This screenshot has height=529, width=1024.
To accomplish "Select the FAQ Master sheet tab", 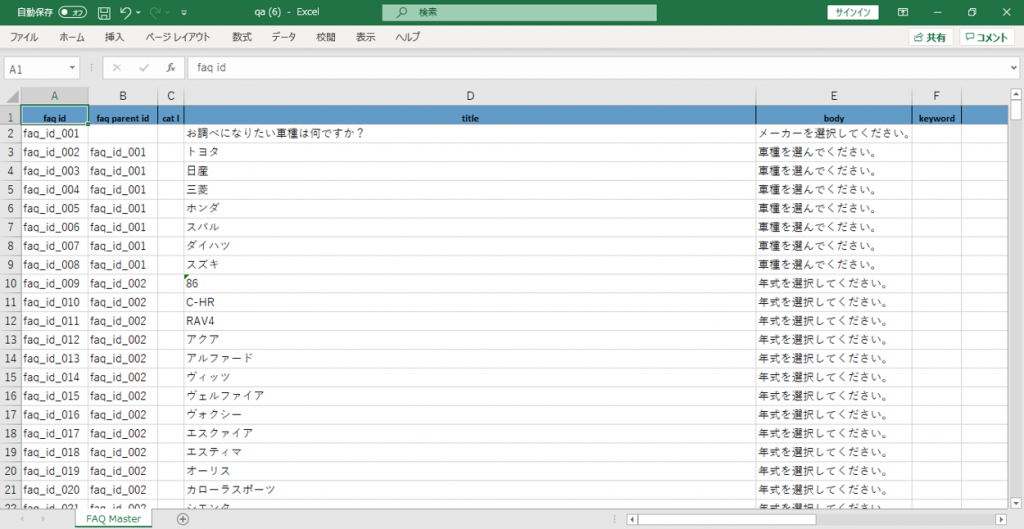I will tap(114, 519).
